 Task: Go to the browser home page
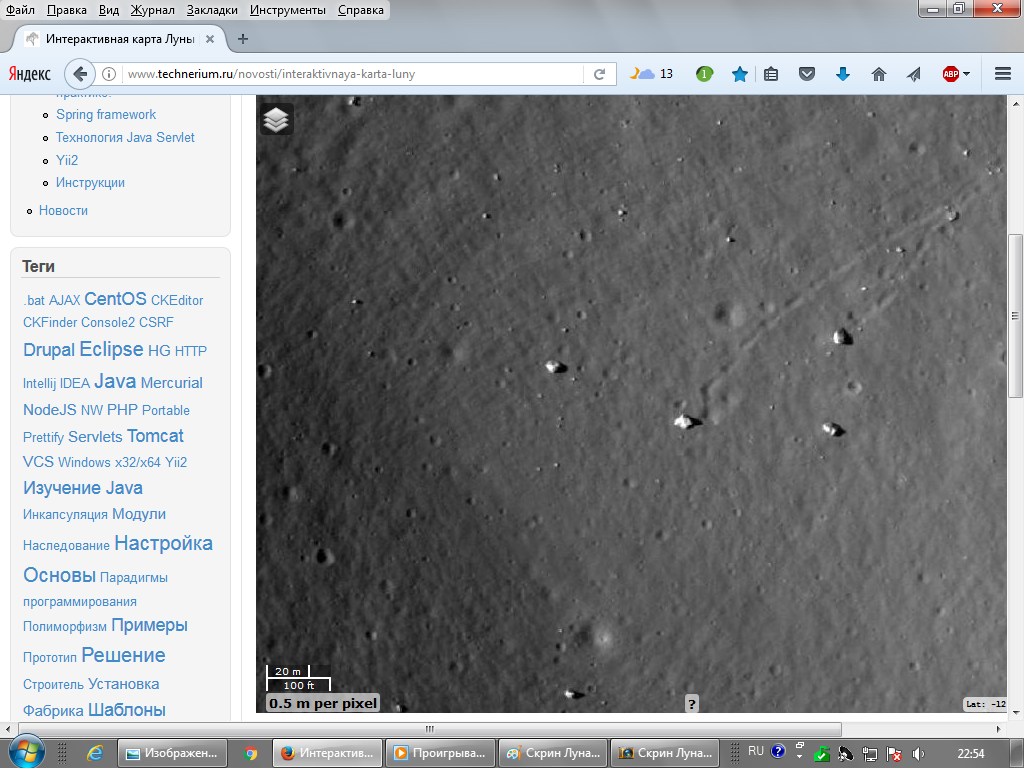[x=879, y=74]
